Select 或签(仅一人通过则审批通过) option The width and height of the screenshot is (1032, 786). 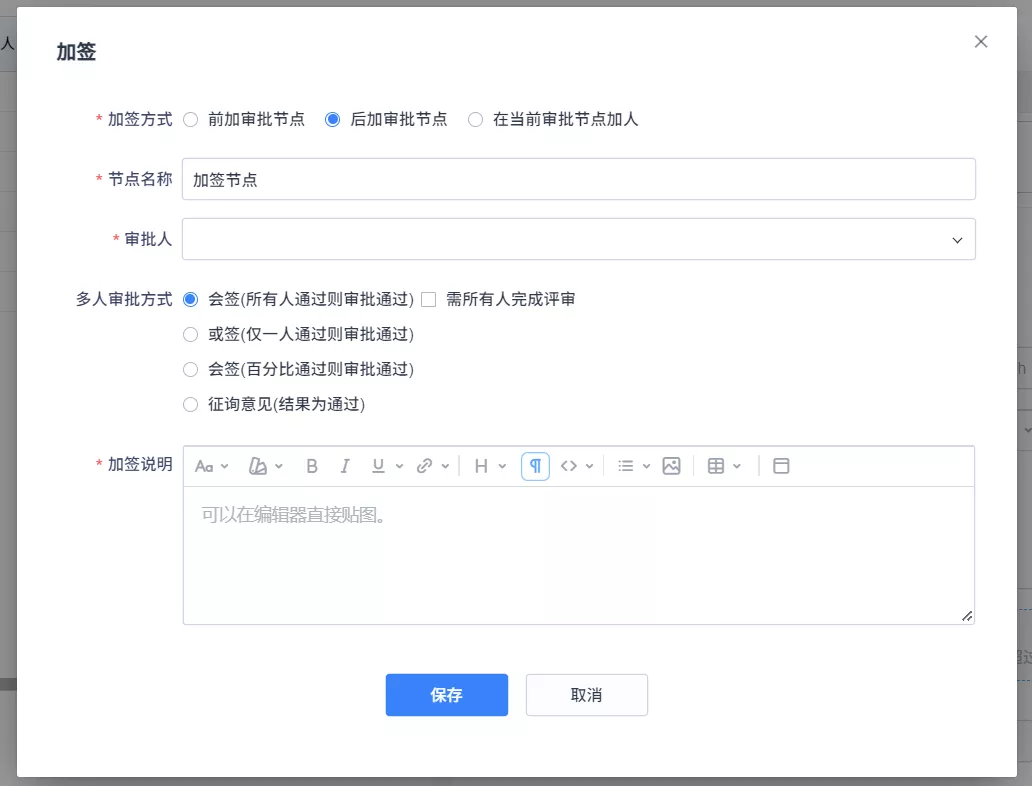pyautogui.click(x=191, y=334)
